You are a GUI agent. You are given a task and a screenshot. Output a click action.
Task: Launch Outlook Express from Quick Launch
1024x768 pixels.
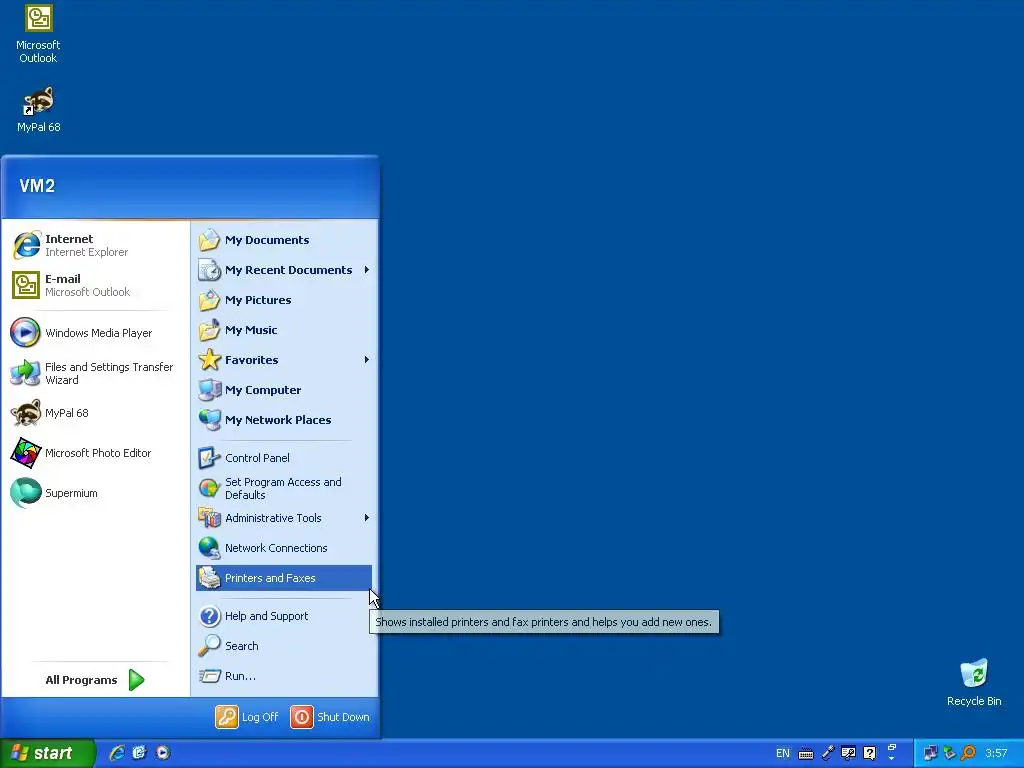(x=140, y=753)
